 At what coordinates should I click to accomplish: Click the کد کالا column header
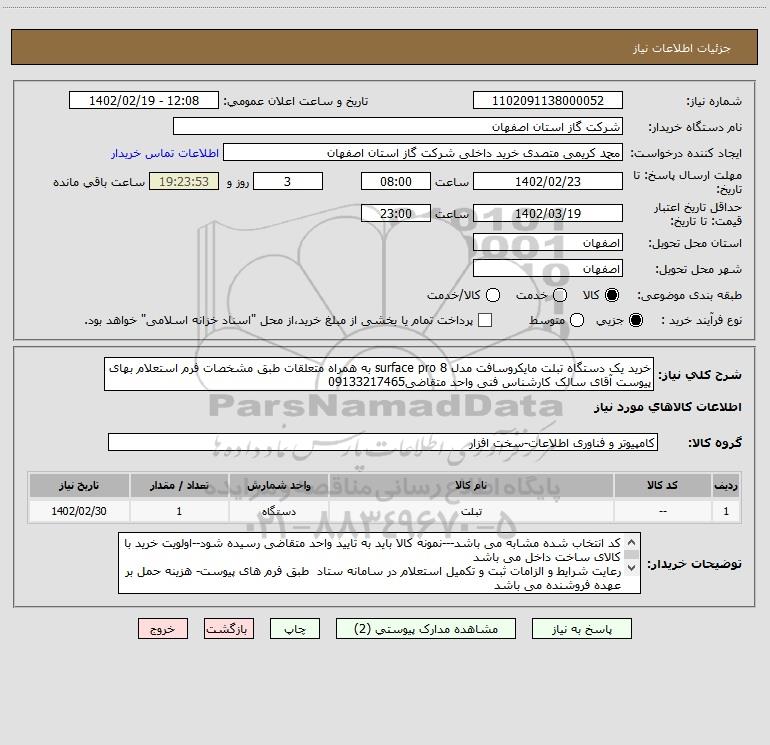pos(662,485)
